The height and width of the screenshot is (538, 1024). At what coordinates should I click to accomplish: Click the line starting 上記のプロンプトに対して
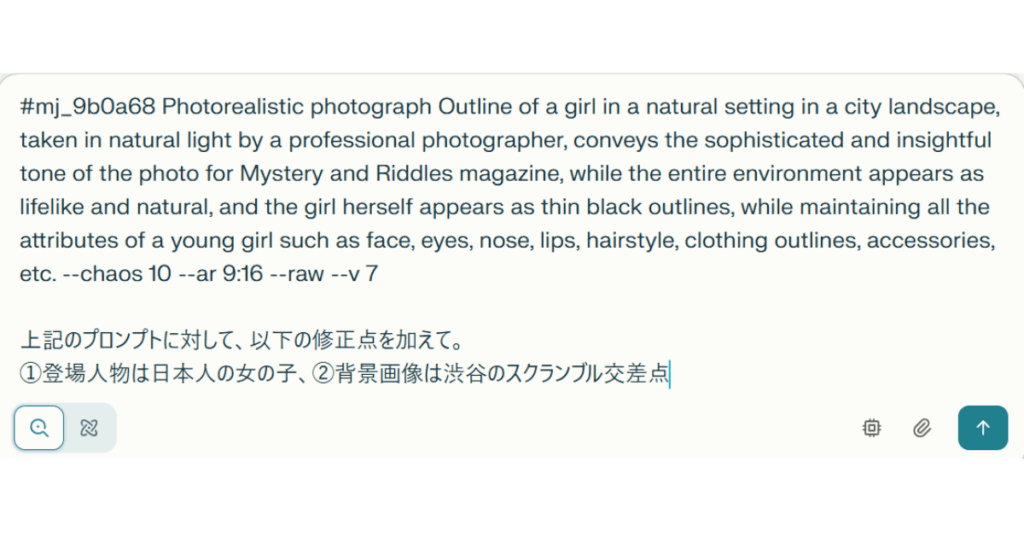coord(243,340)
